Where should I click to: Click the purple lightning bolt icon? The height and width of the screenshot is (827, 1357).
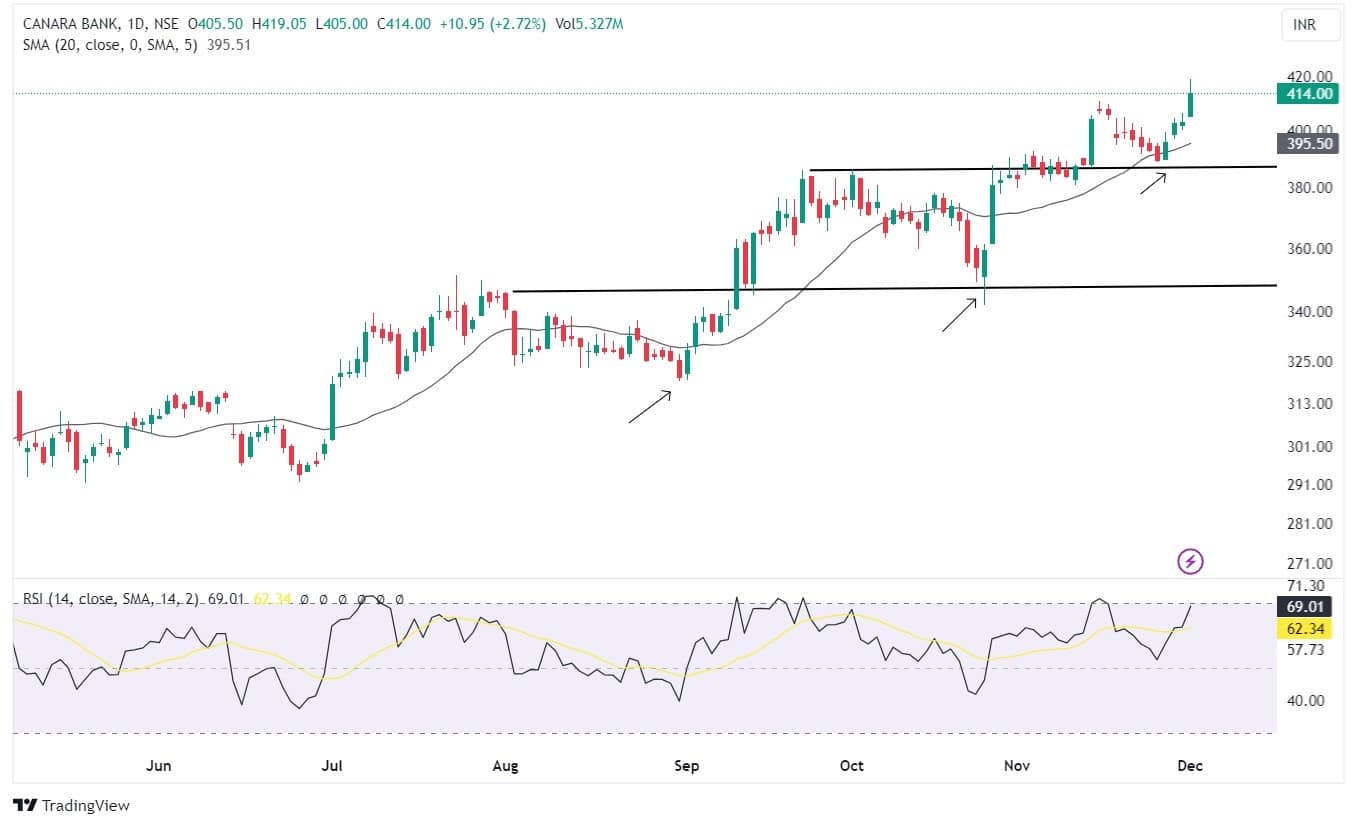(1190, 562)
